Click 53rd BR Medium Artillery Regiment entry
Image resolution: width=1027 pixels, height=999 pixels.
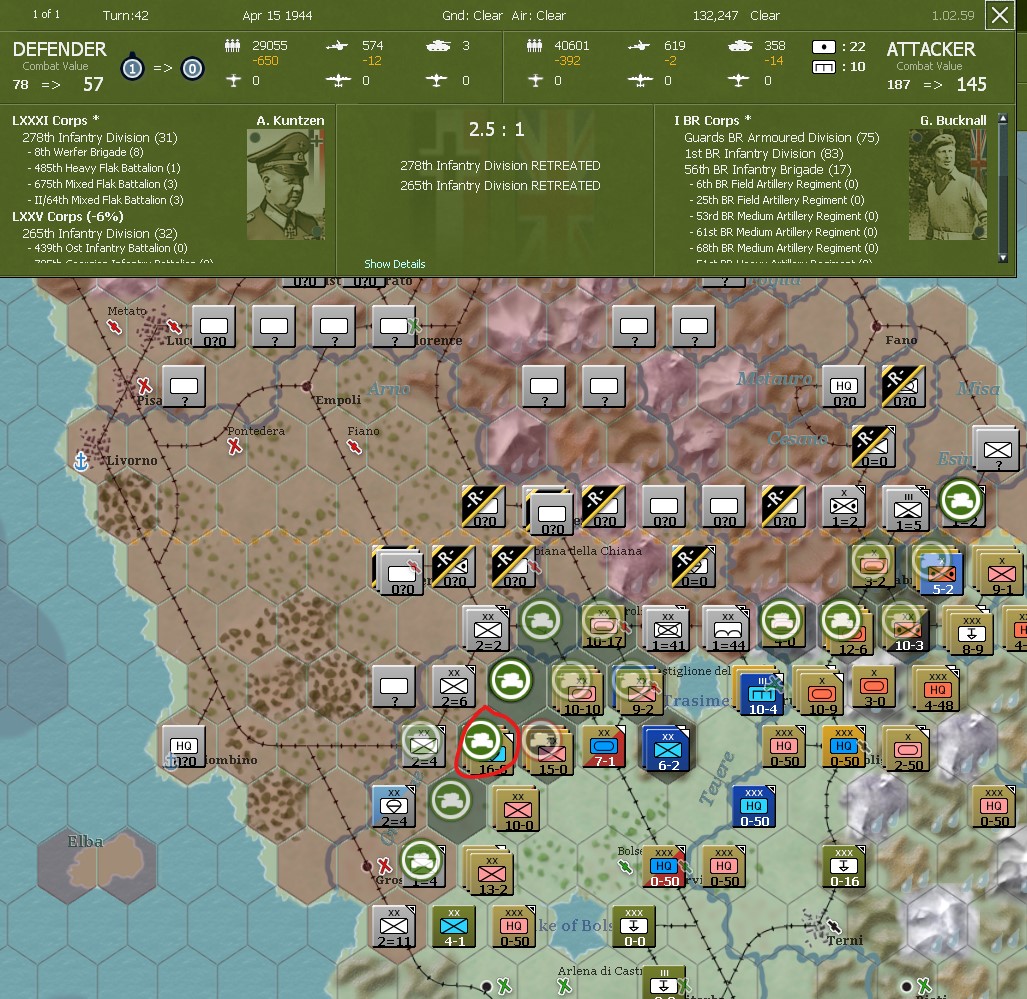783,216
